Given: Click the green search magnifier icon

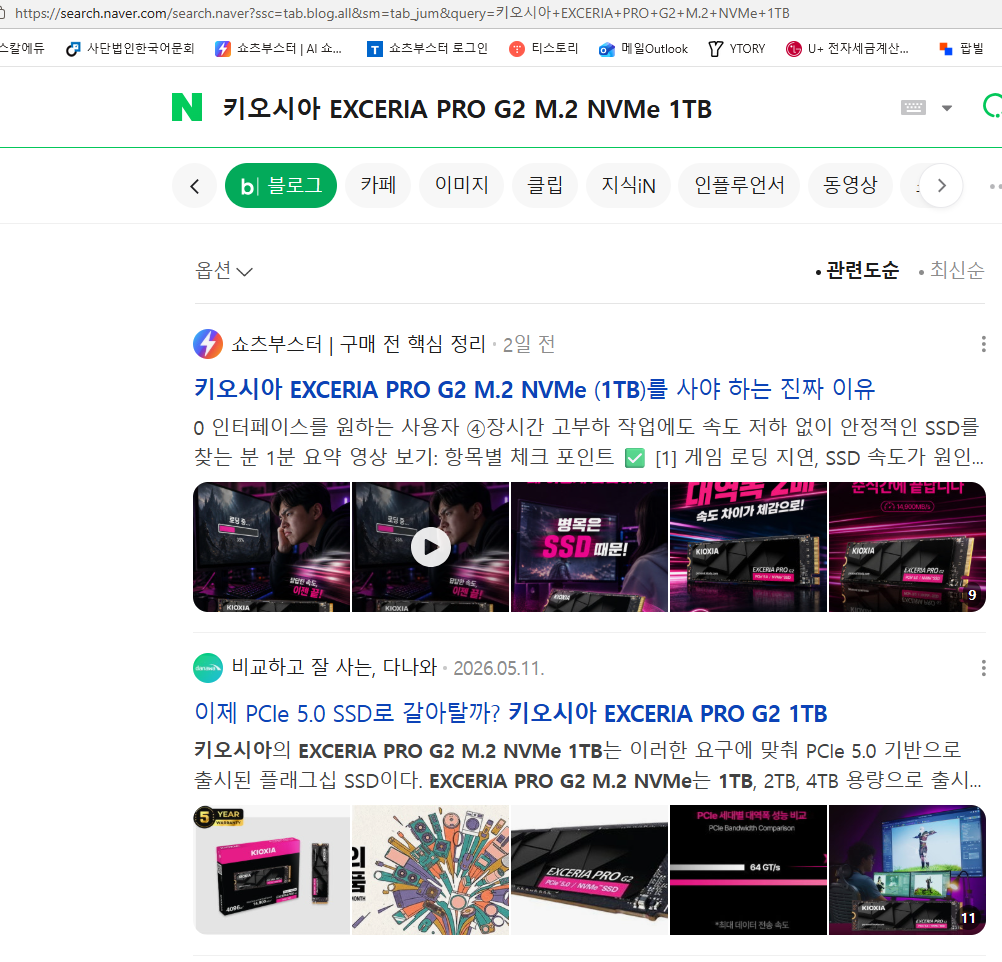Looking at the screenshot, I should [x=992, y=106].
